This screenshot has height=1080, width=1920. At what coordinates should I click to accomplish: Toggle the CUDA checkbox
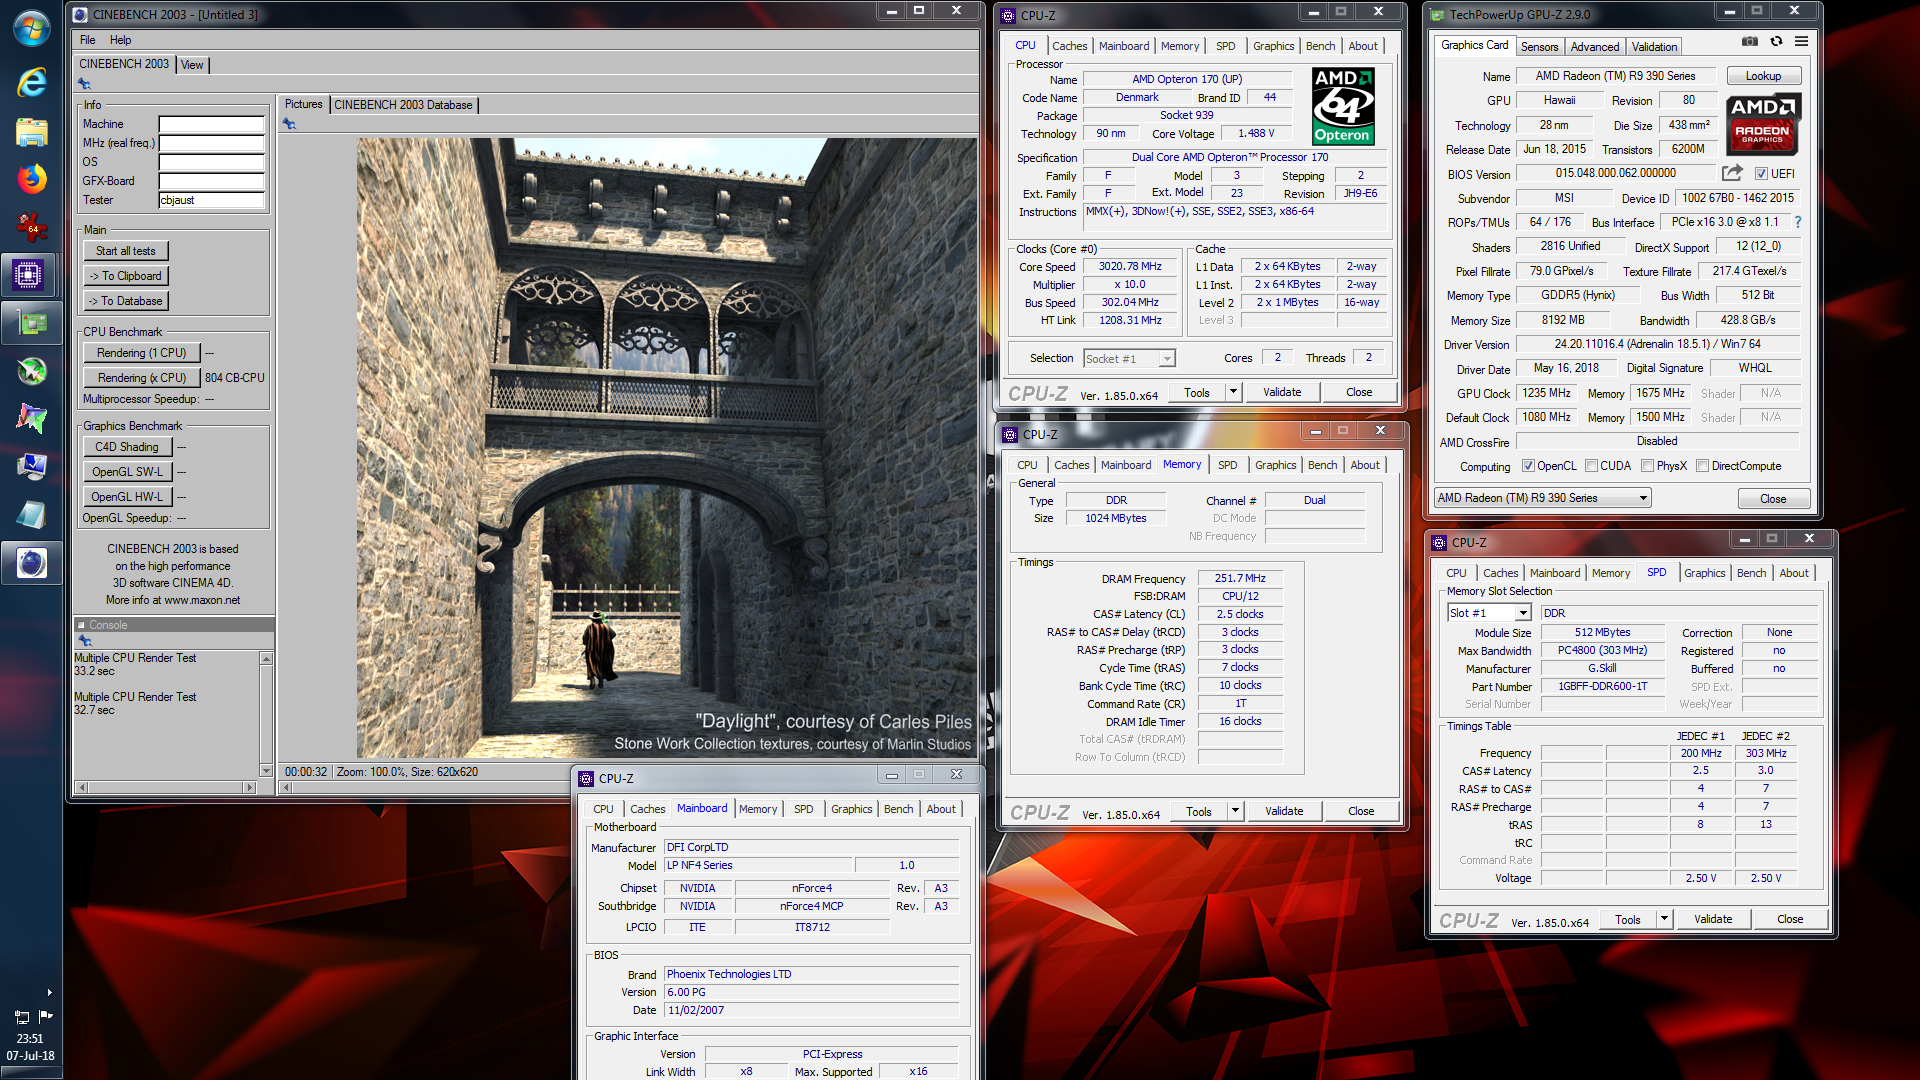pos(1591,466)
